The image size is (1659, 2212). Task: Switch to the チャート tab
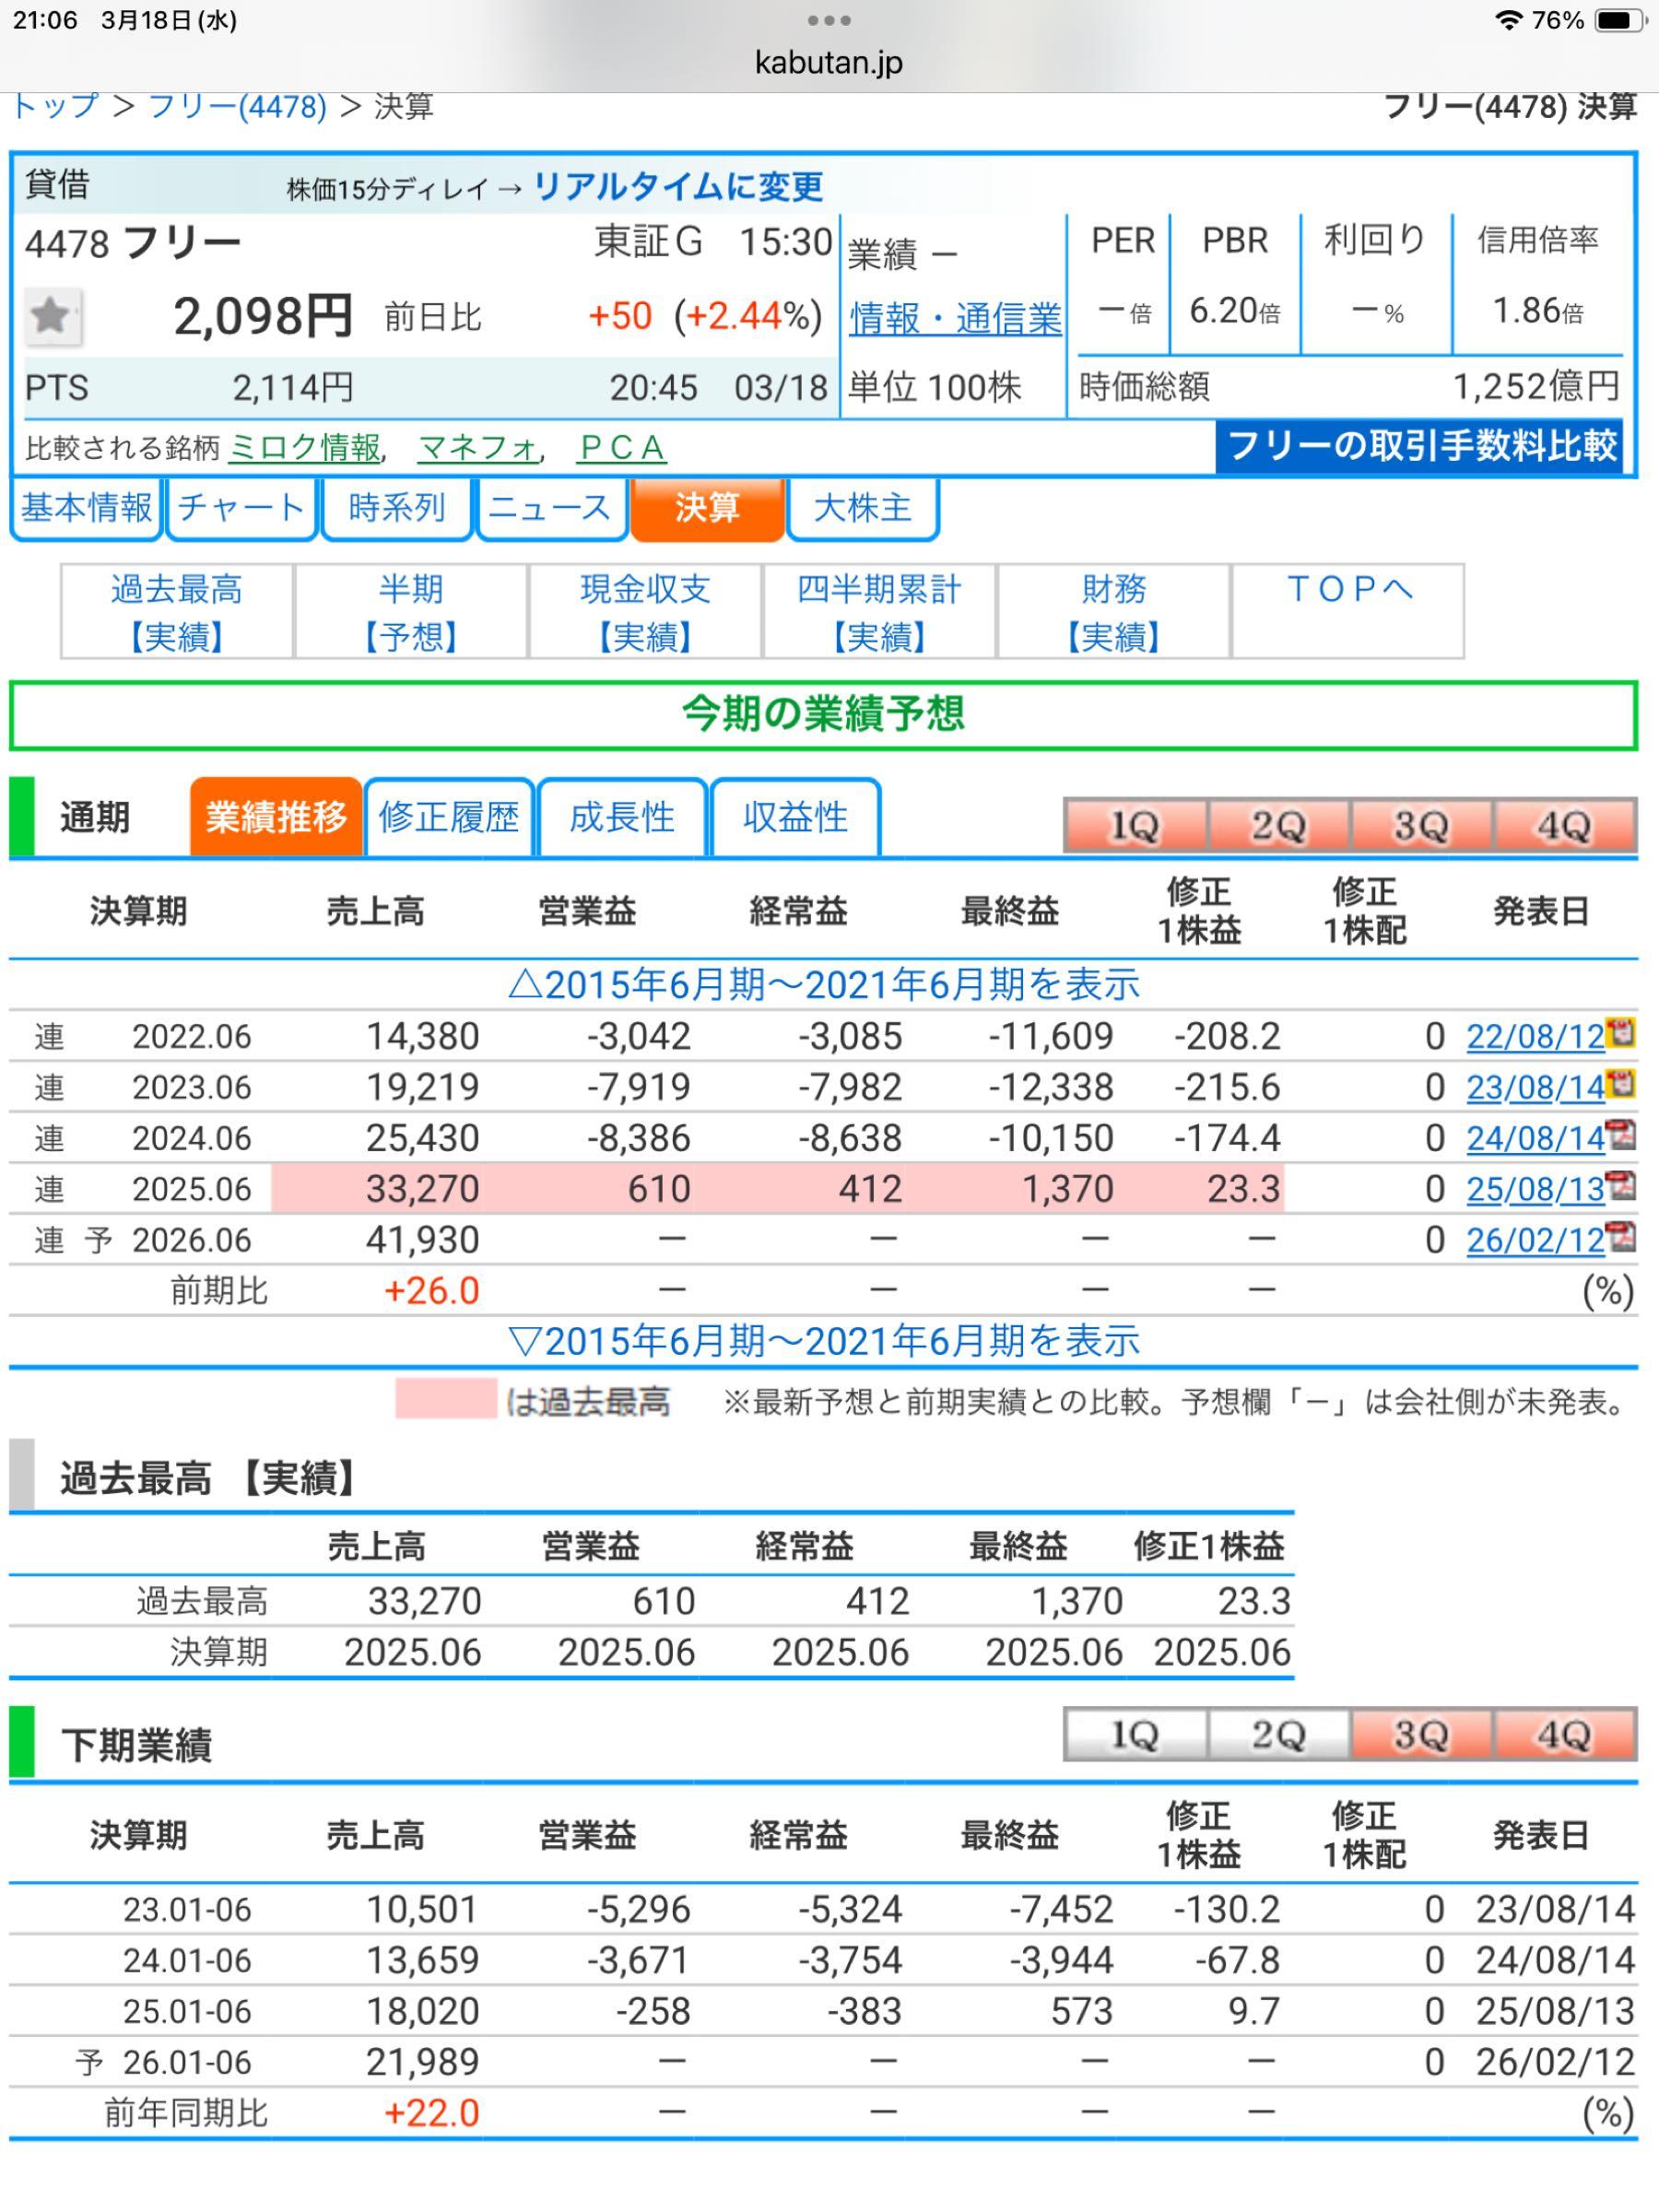[240, 508]
